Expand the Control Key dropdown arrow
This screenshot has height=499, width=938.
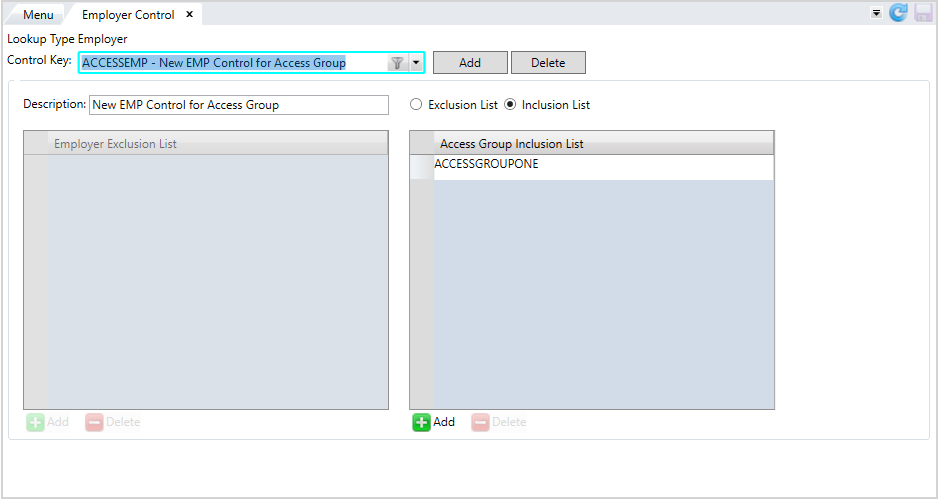tap(416, 63)
